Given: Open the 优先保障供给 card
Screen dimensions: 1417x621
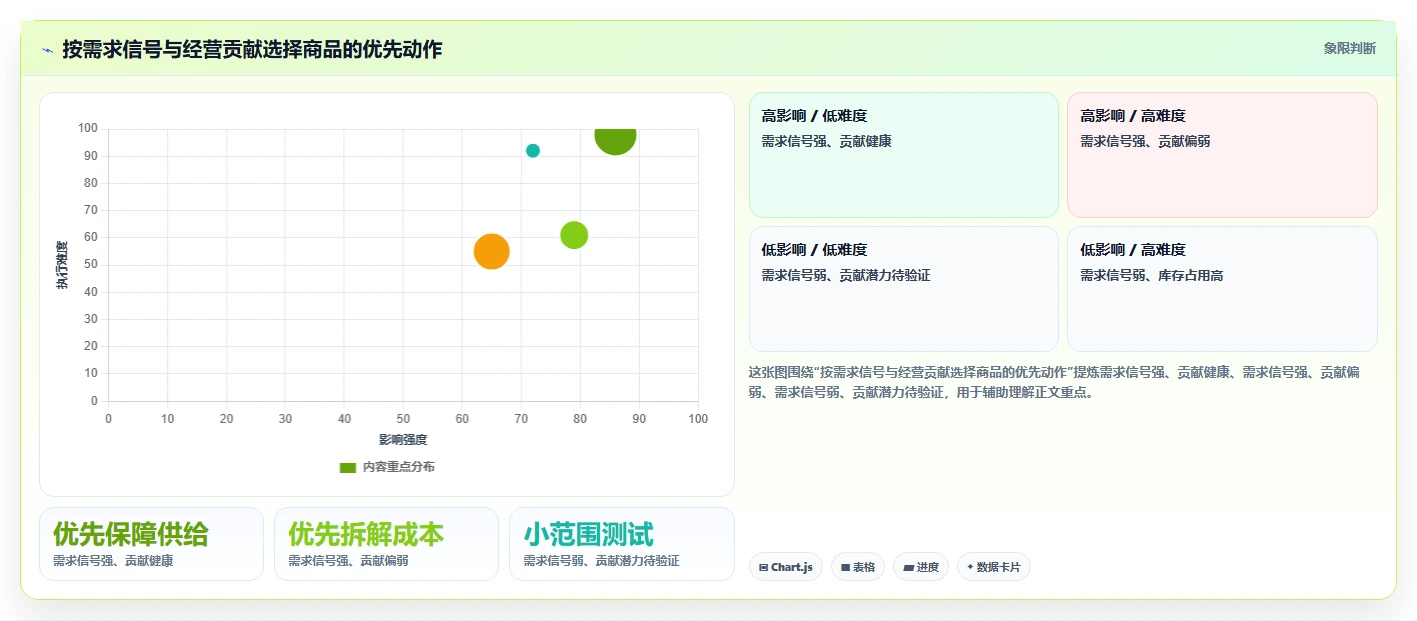Looking at the screenshot, I should (151, 544).
